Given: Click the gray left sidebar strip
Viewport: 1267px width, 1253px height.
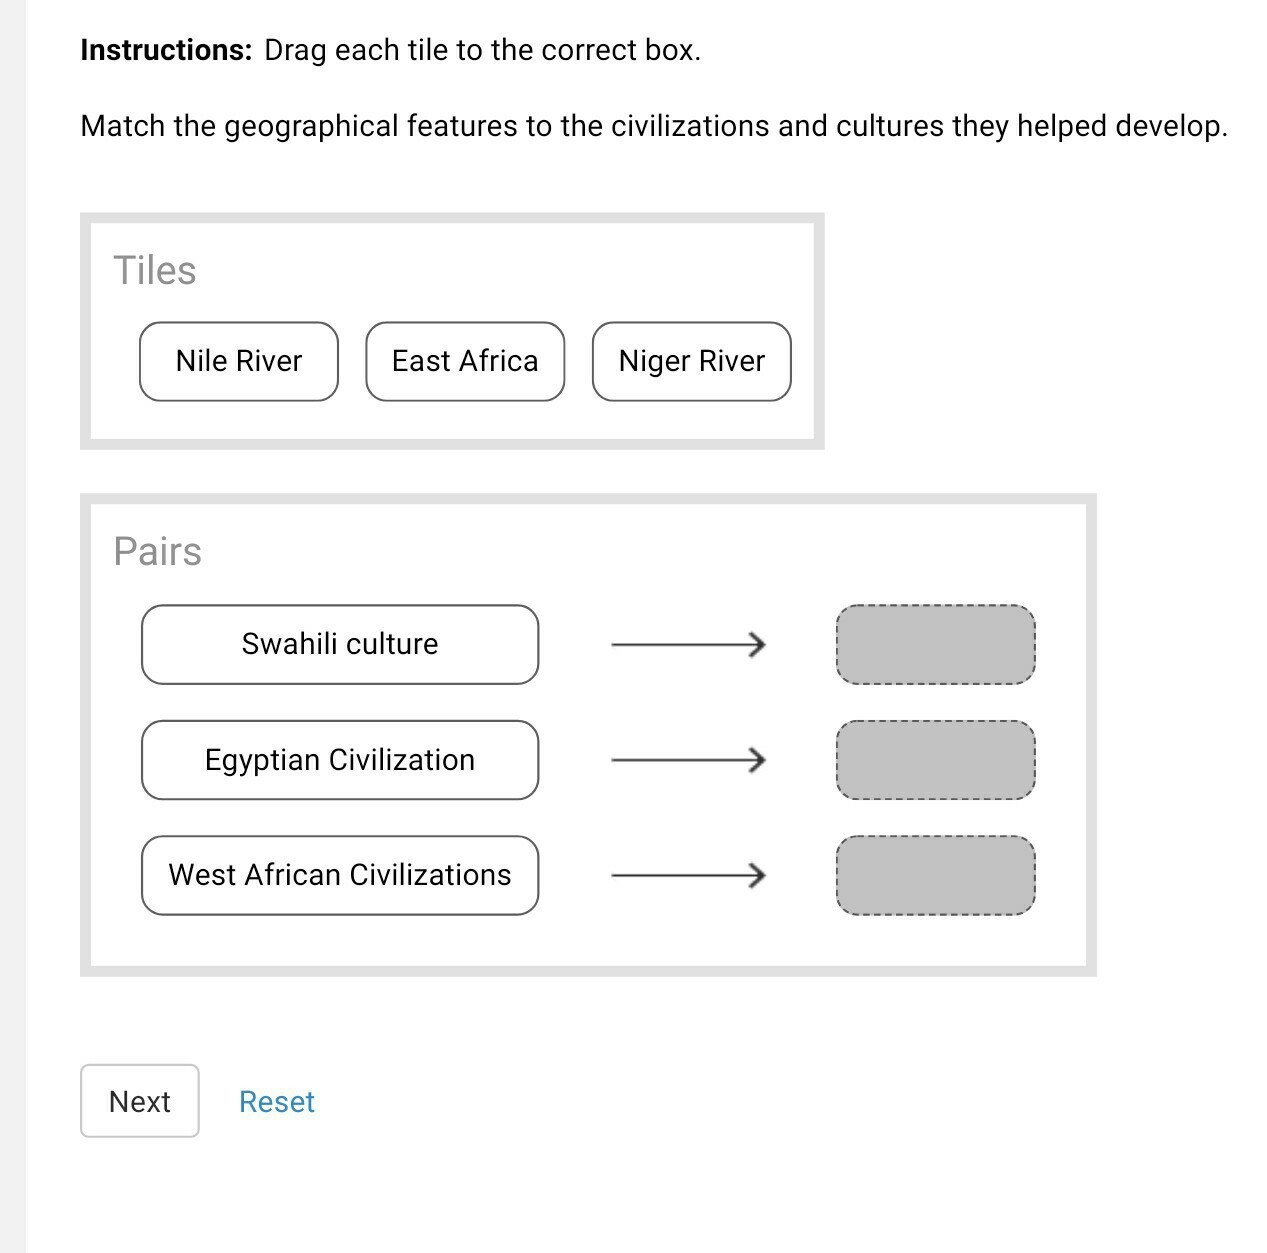Looking at the screenshot, I should (12, 626).
